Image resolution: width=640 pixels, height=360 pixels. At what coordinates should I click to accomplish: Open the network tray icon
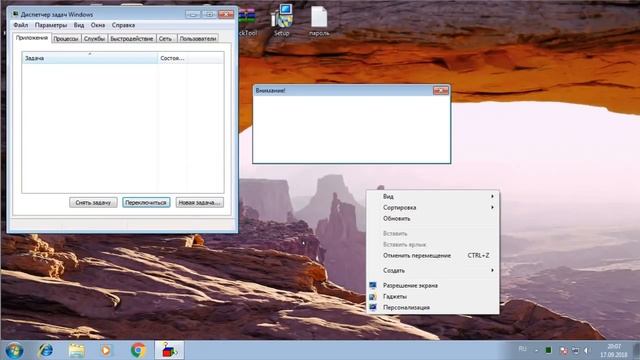click(575, 350)
